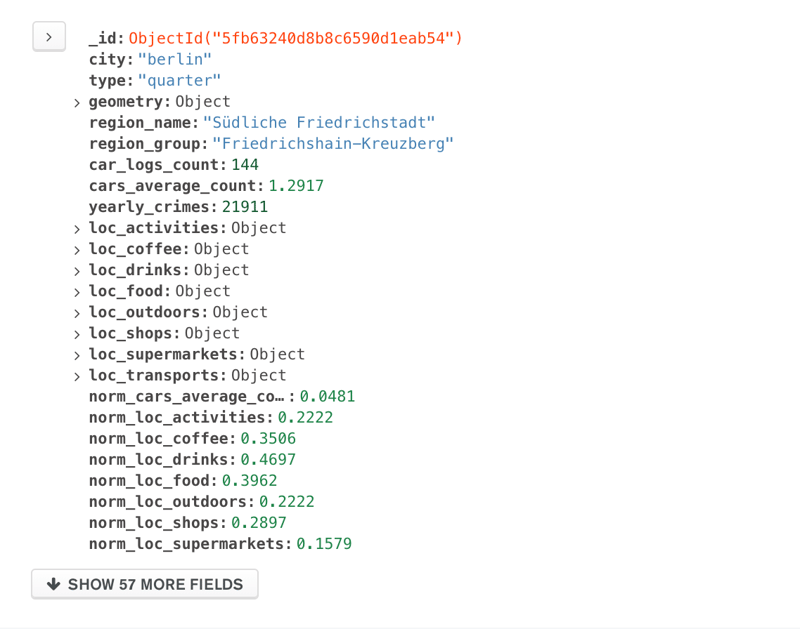Select the ObjectId value of _id
Image resolution: width=800 pixels, height=629 pixels.
click(x=296, y=38)
